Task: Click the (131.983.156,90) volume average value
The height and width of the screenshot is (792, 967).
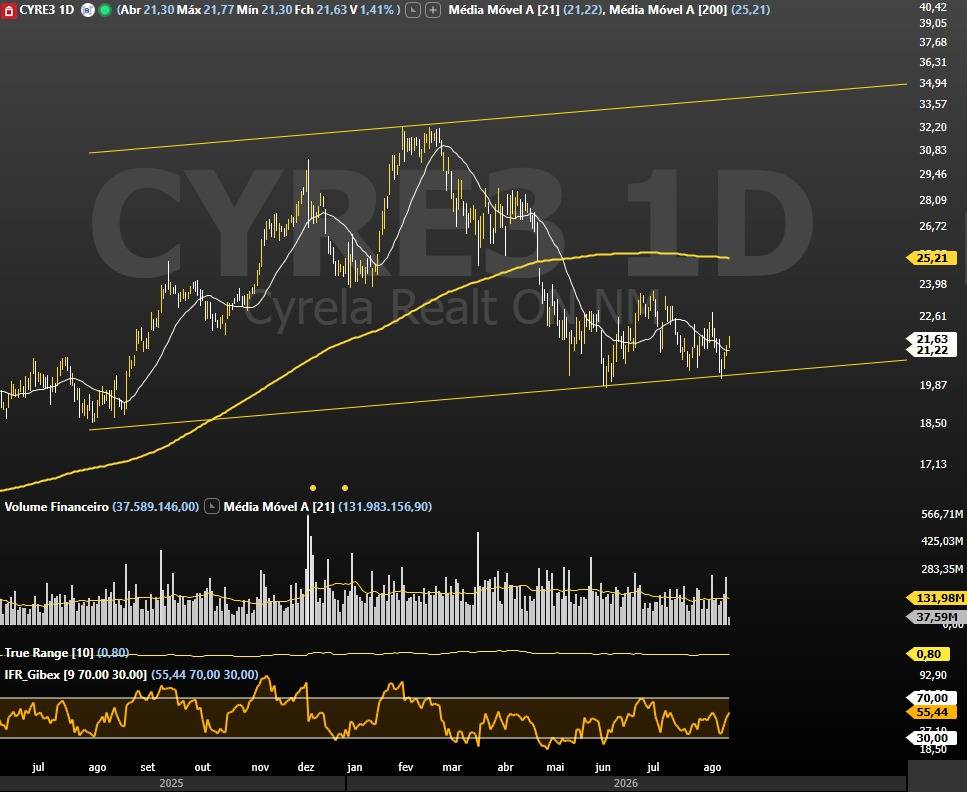Action: pos(385,506)
